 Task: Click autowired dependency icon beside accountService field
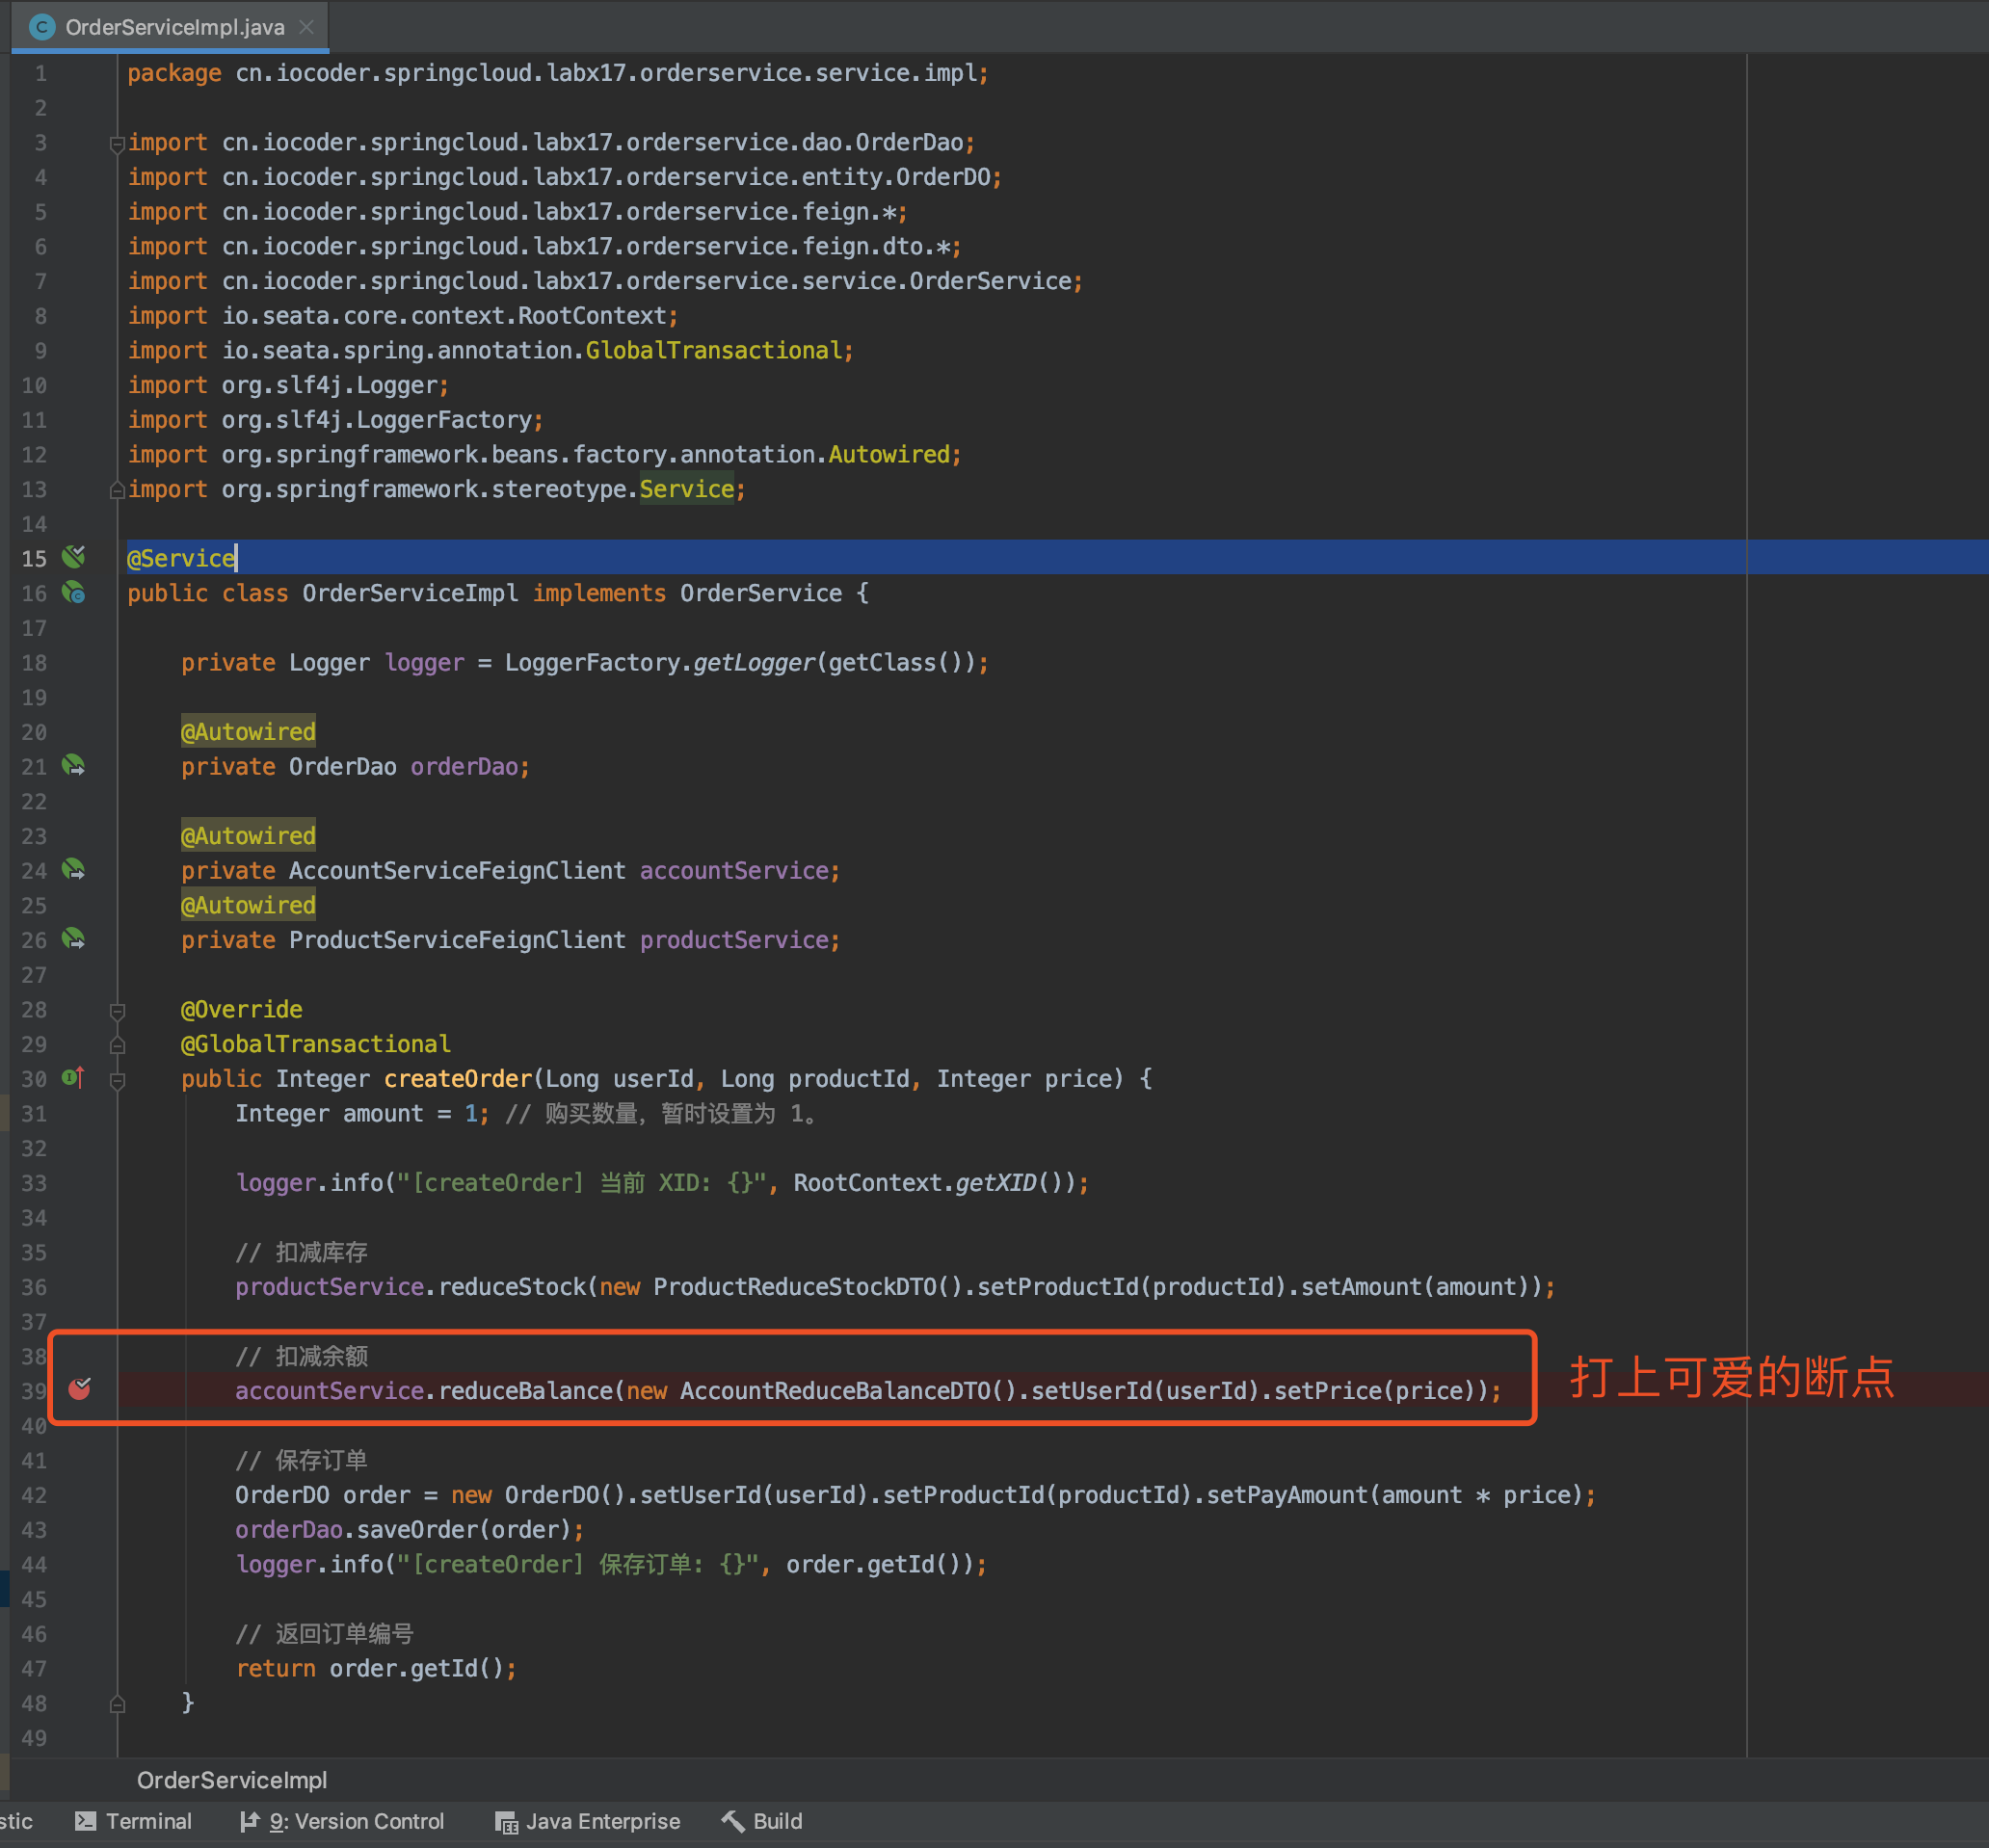pos(74,870)
